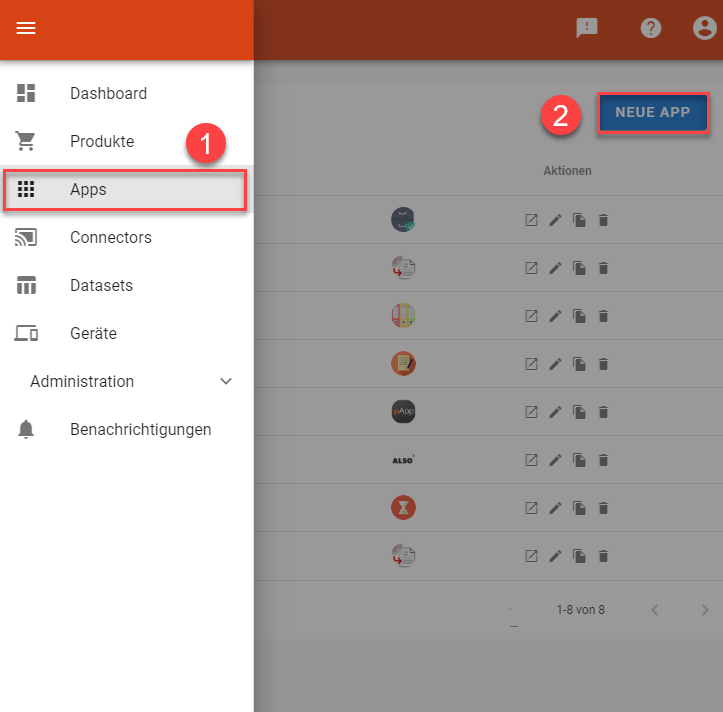The width and height of the screenshot is (723, 712).
Task: Open the help question mark icon
Action: coord(651,28)
